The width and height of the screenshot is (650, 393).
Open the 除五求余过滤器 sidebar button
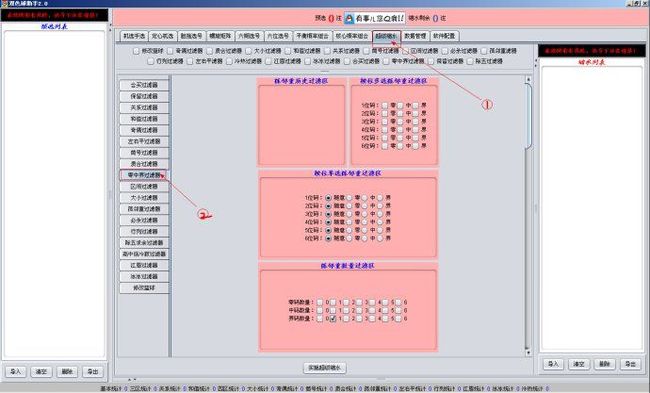click(144, 243)
